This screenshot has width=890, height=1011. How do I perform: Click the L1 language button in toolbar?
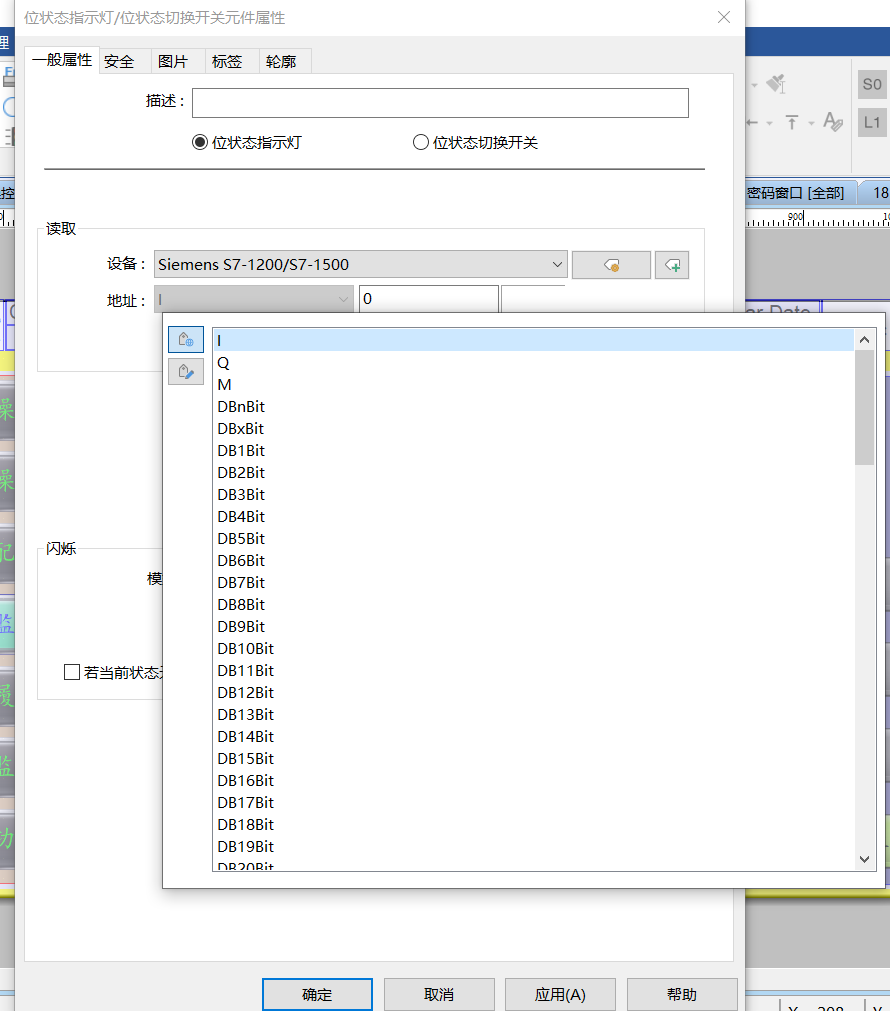click(x=872, y=122)
